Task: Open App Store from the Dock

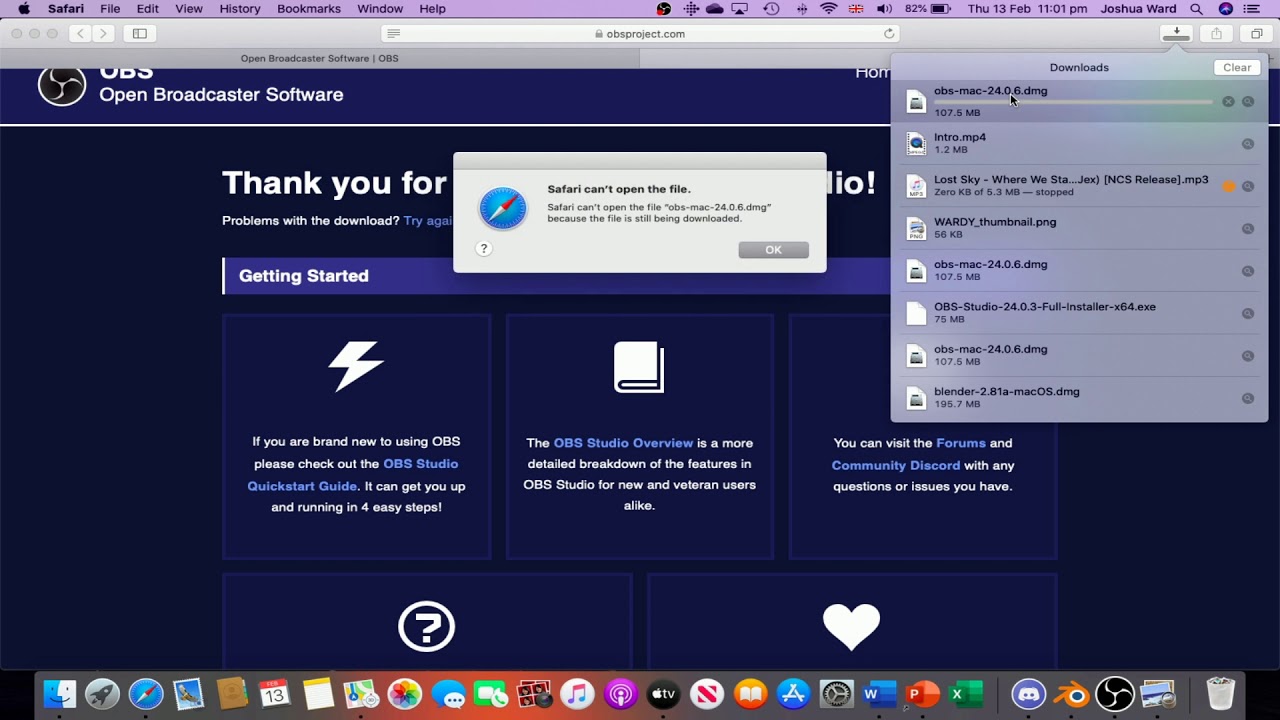Action: click(x=793, y=693)
